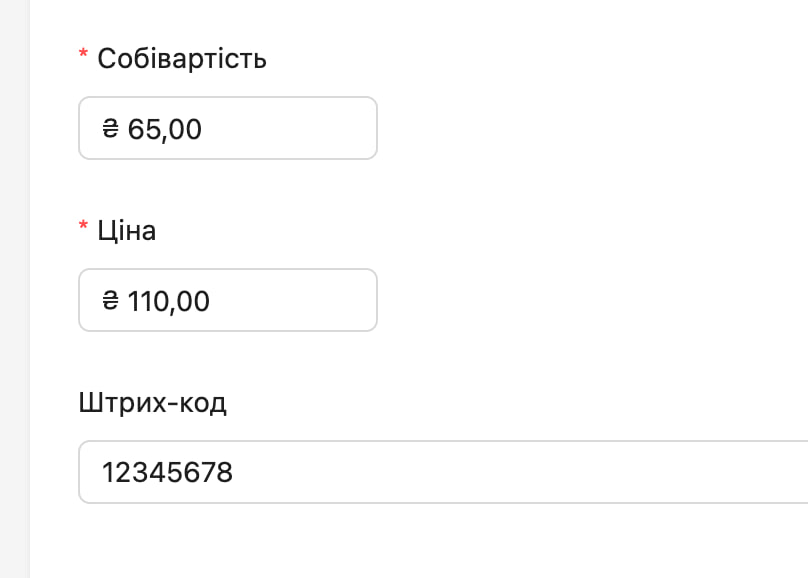The height and width of the screenshot is (578, 808).
Task: Click the gray left sidebar strip
Action: click(14, 289)
